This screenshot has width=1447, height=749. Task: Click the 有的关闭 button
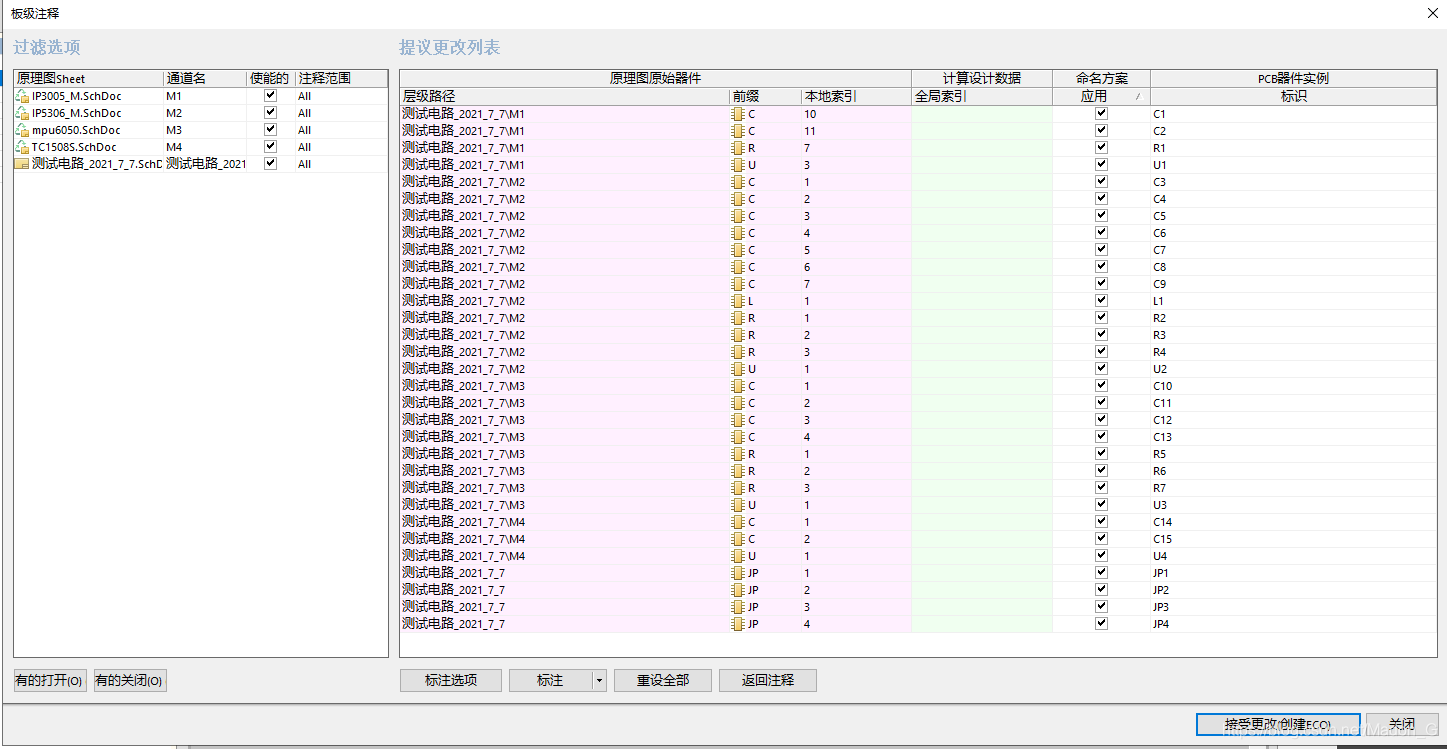click(x=130, y=681)
